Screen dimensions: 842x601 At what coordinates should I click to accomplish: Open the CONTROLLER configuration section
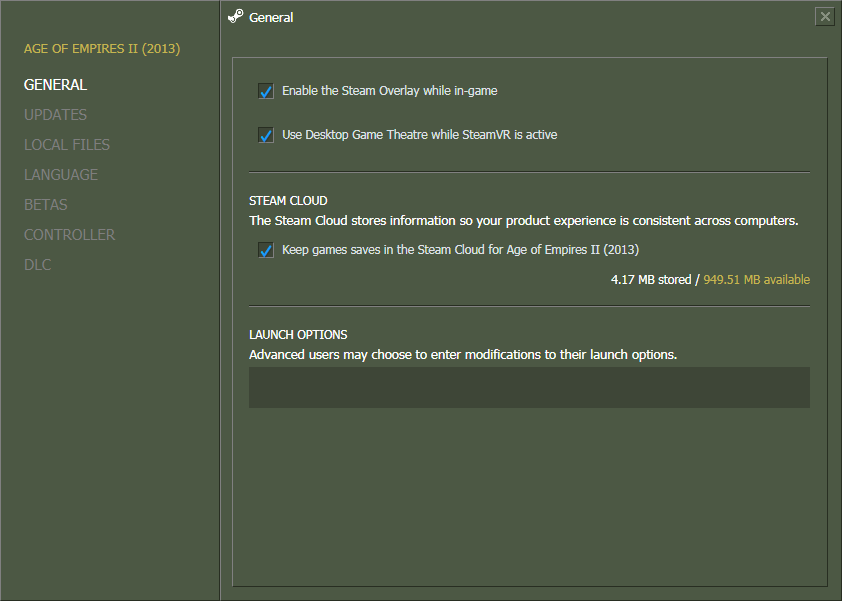(x=69, y=235)
